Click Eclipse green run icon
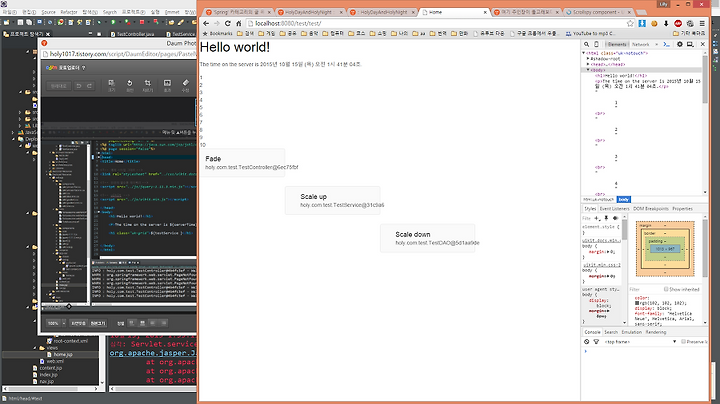Screen dimensions: 720x404 (x=113, y=22)
